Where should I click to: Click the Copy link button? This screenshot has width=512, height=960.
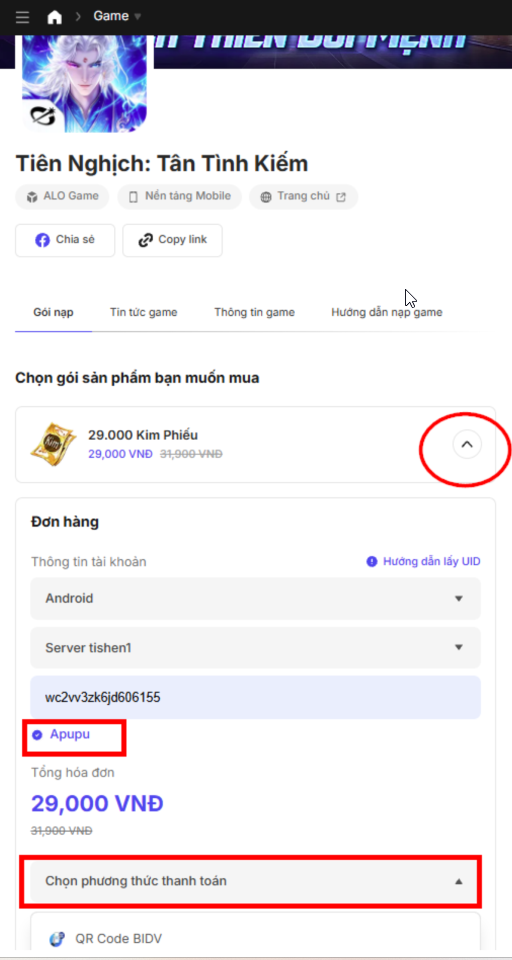[173, 240]
